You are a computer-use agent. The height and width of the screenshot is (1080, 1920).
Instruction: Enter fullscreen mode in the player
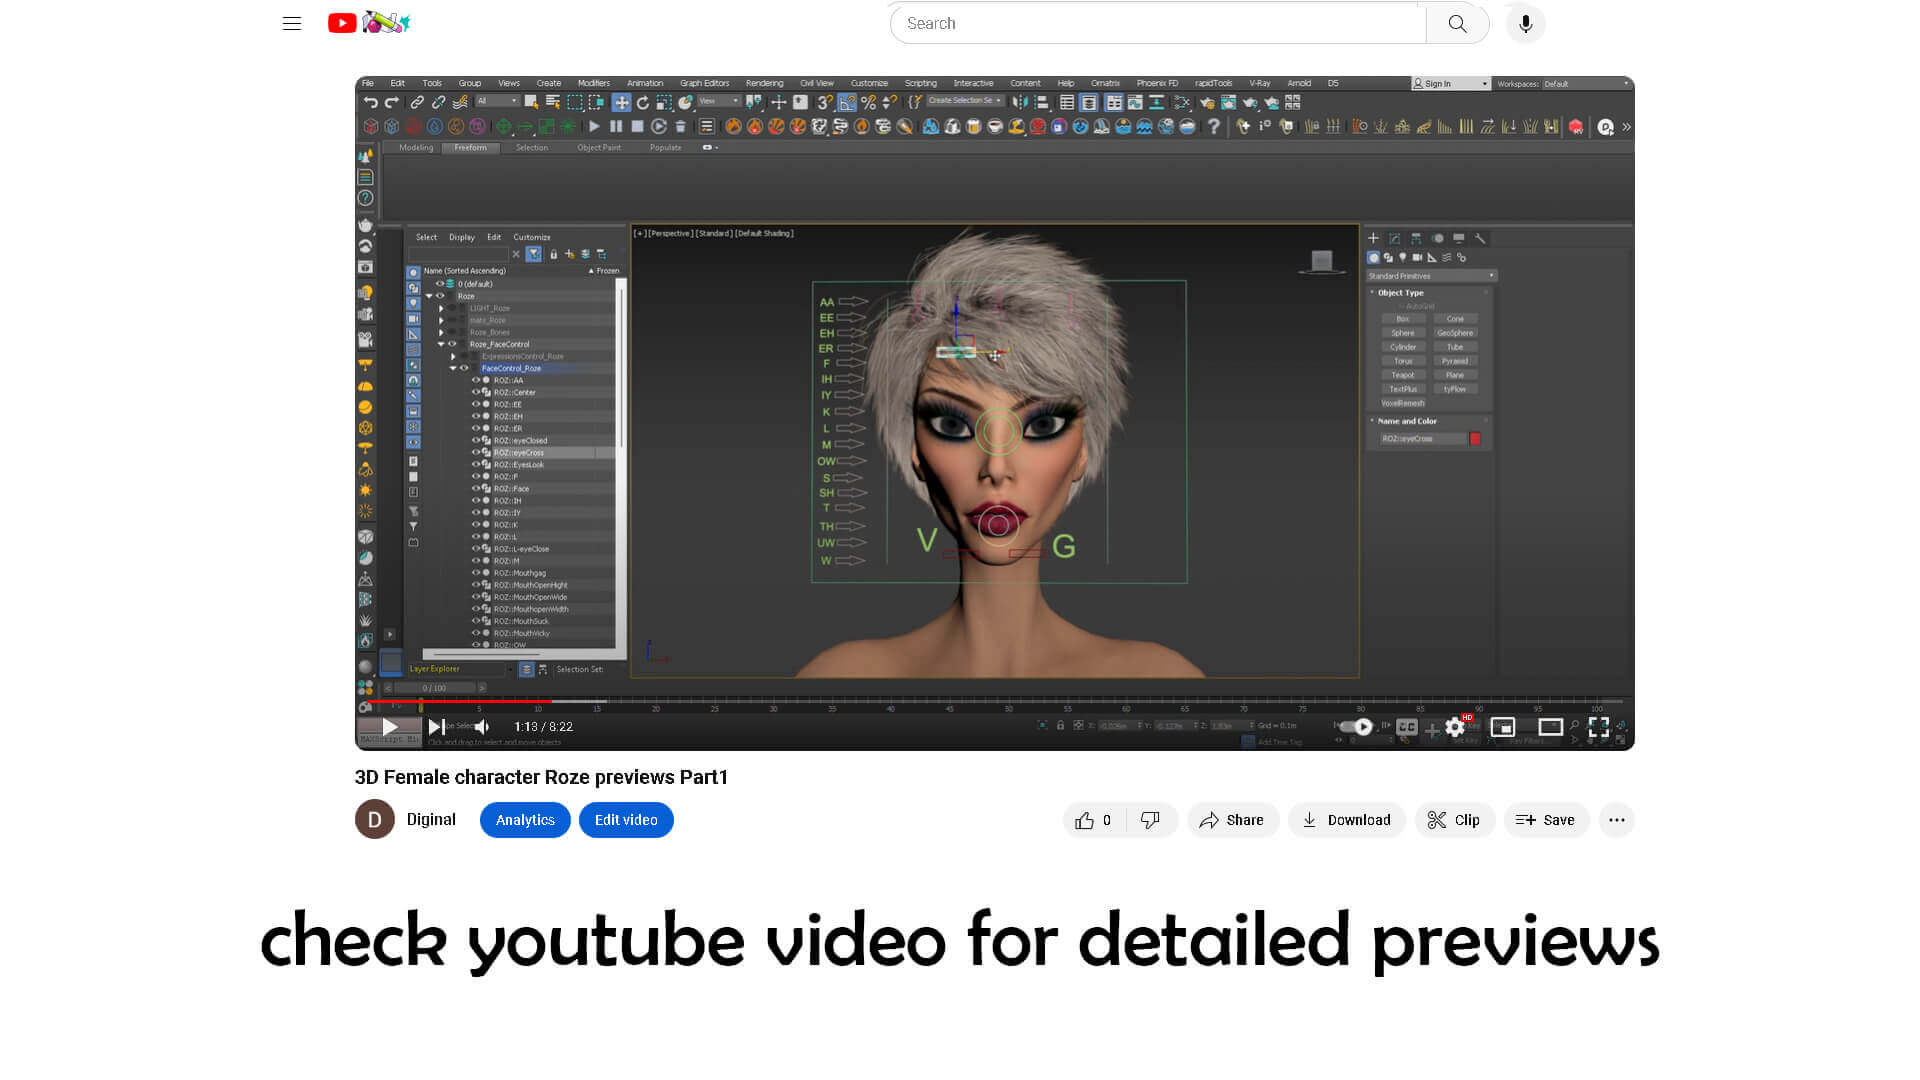click(x=1598, y=727)
